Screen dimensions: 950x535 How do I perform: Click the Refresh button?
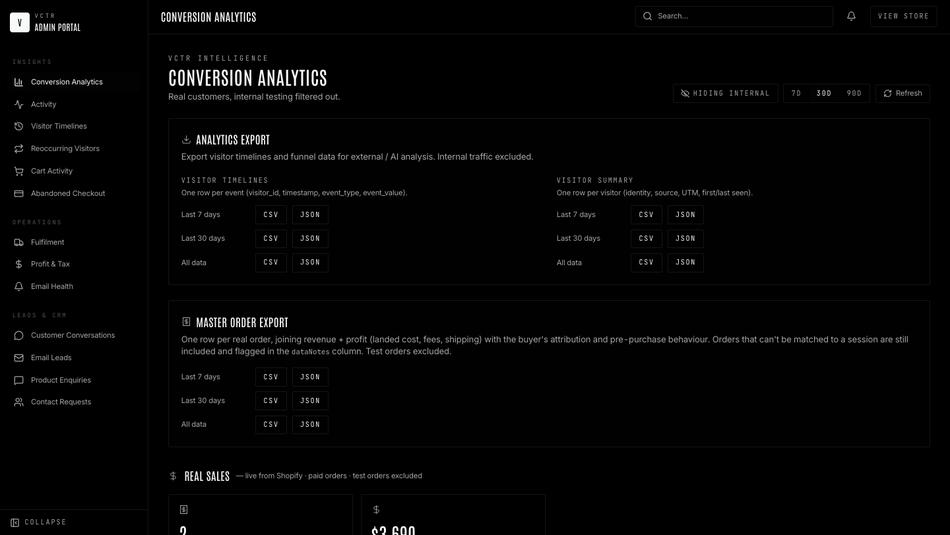pos(903,93)
